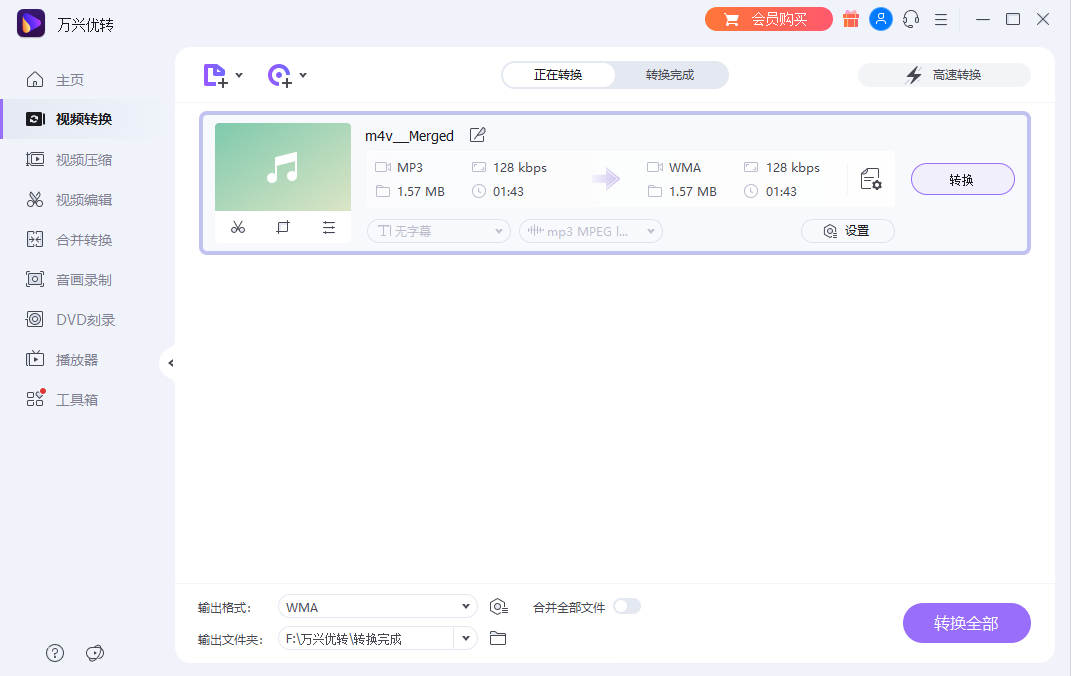1071x676 pixels.
Task: Click the m4v__Merged file title
Action: point(409,136)
